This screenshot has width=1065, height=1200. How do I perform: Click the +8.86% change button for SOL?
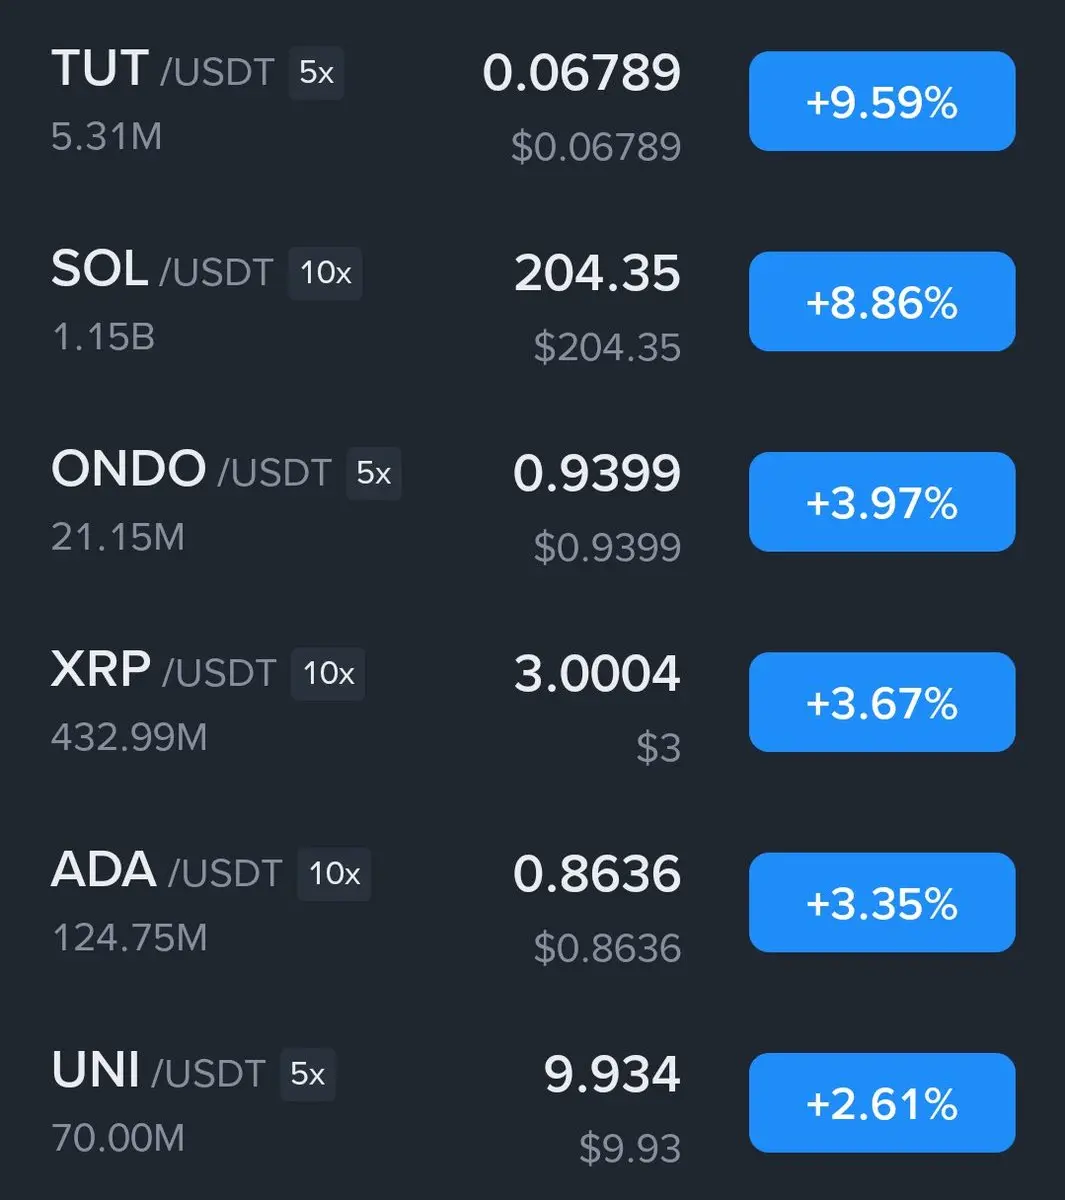882,302
